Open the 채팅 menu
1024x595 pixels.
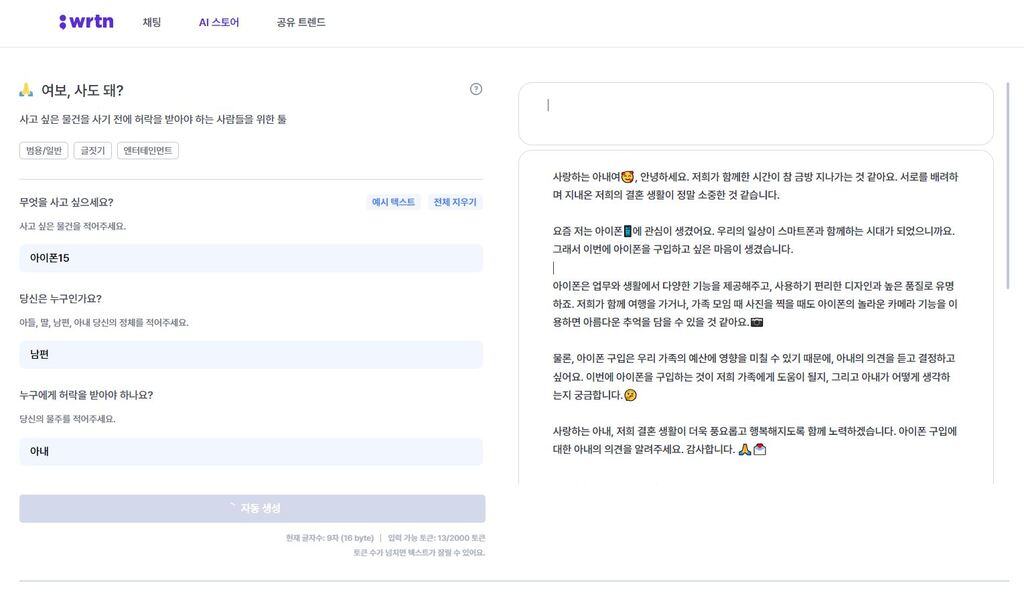[x=152, y=22]
